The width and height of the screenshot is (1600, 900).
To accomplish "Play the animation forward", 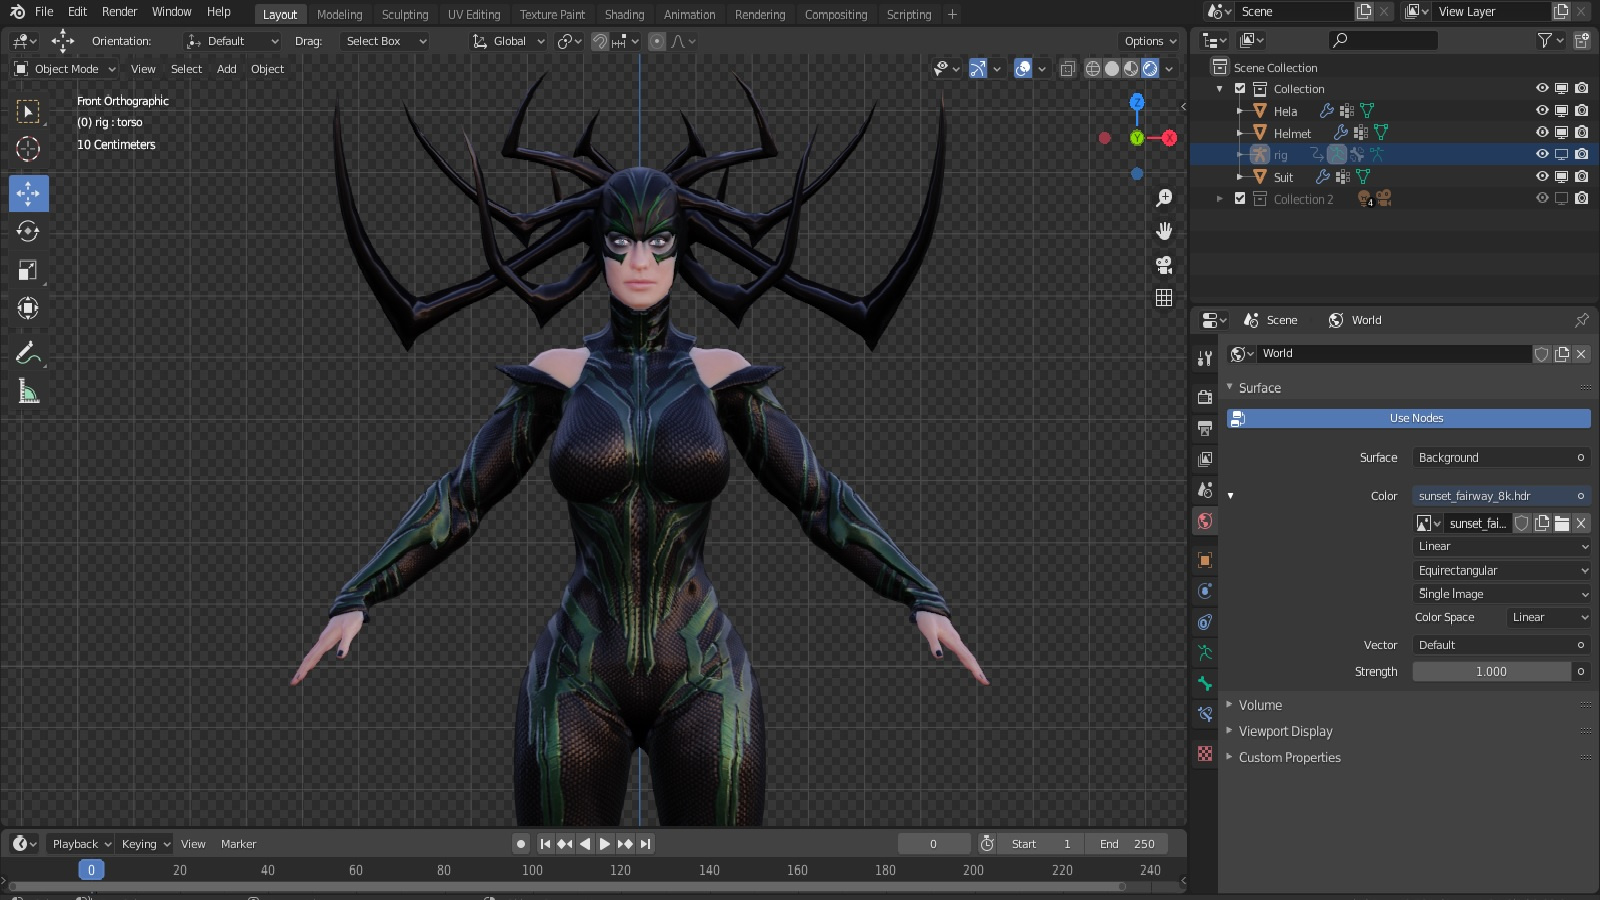I will (604, 844).
